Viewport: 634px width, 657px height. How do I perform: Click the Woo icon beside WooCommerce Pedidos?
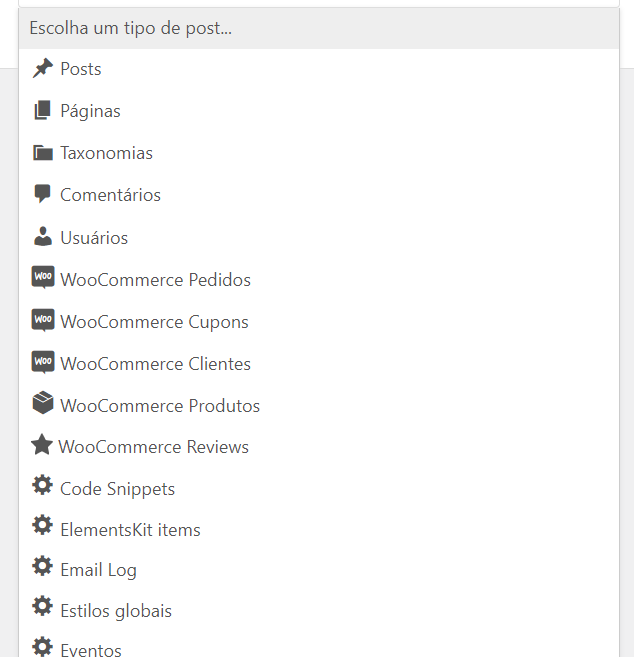click(x=43, y=277)
